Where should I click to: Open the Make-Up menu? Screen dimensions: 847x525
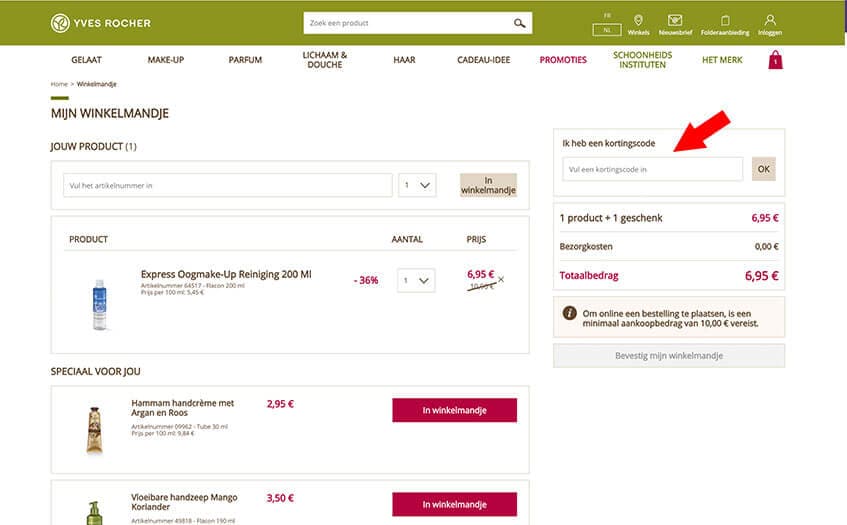[166, 60]
